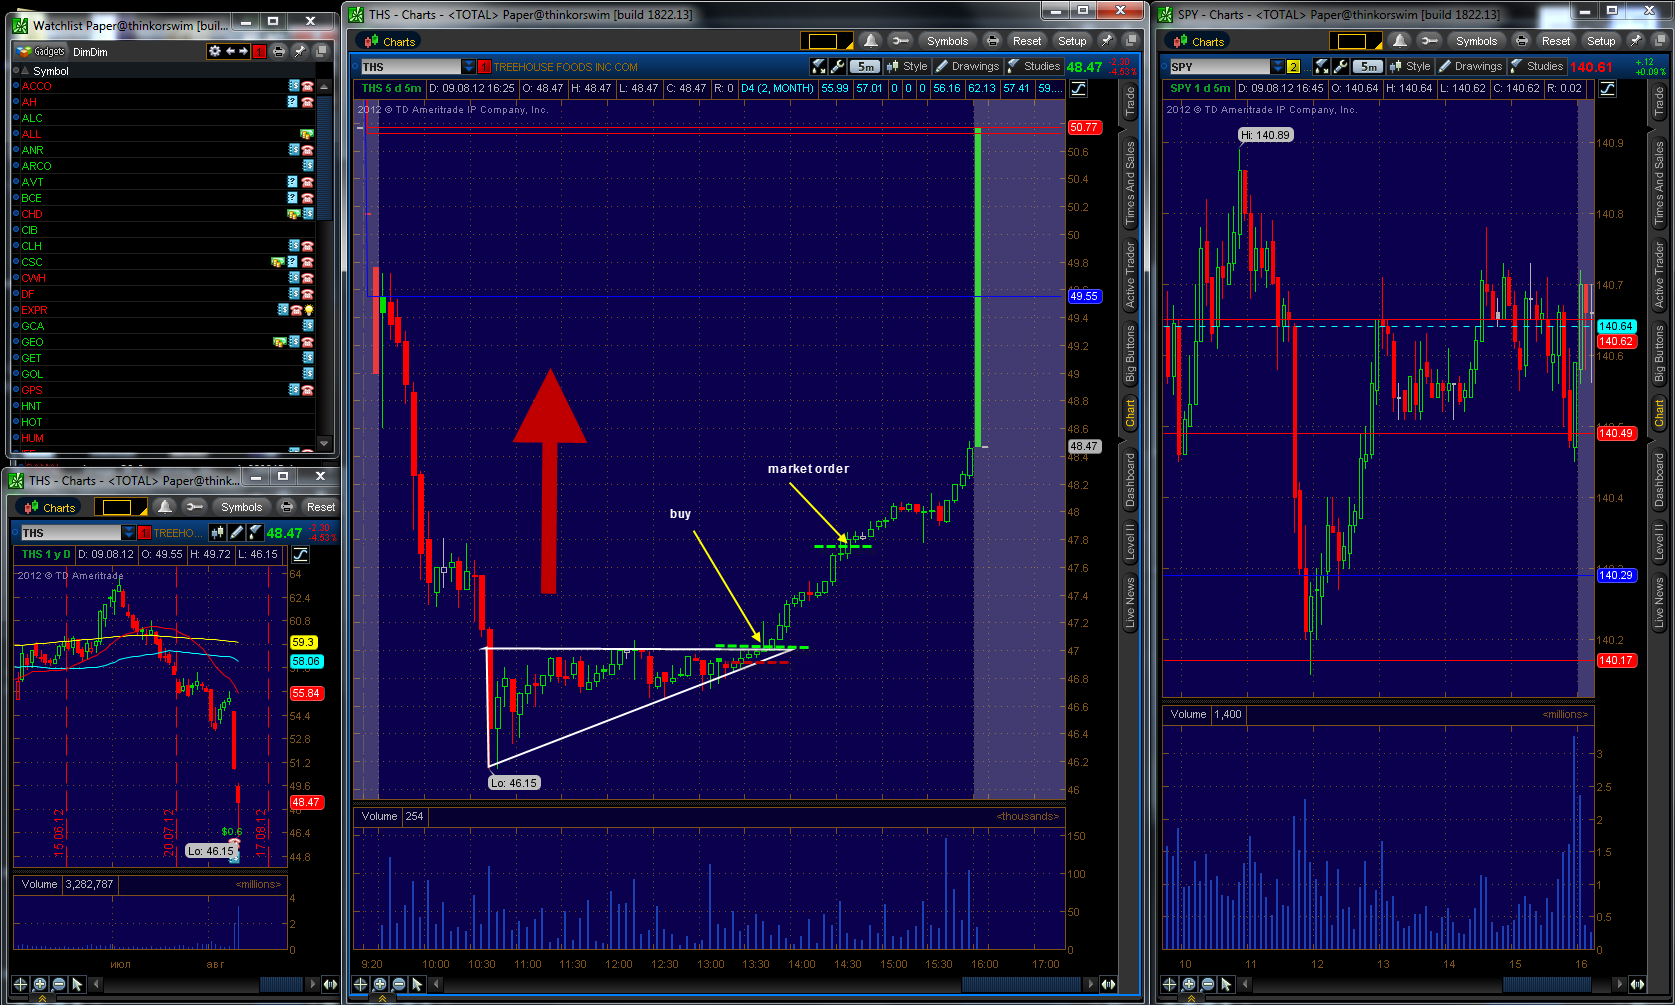
Task: Select ACCO symbol in watchlist
Action: [36, 86]
